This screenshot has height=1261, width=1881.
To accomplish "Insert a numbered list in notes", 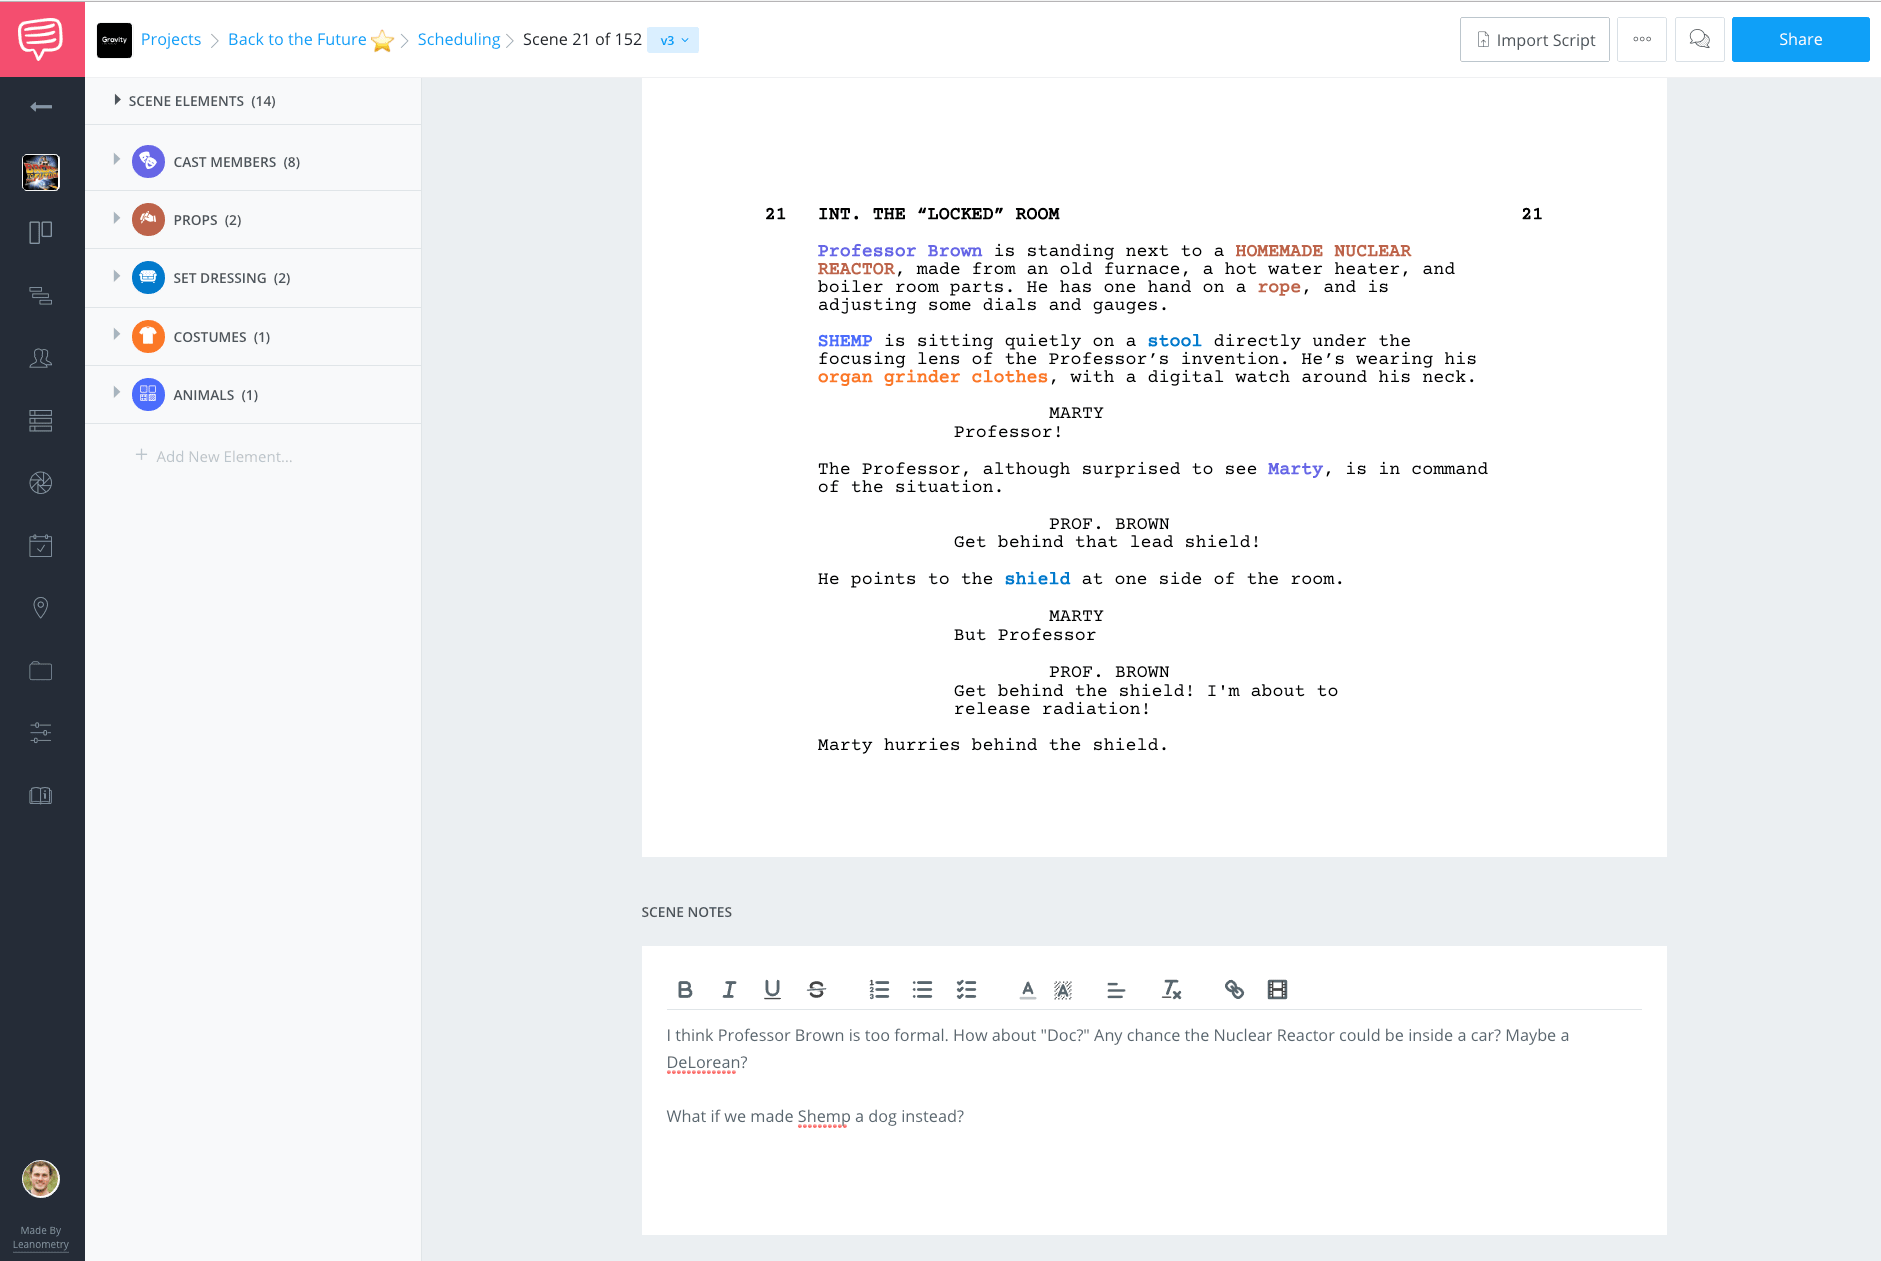I will point(879,990).
